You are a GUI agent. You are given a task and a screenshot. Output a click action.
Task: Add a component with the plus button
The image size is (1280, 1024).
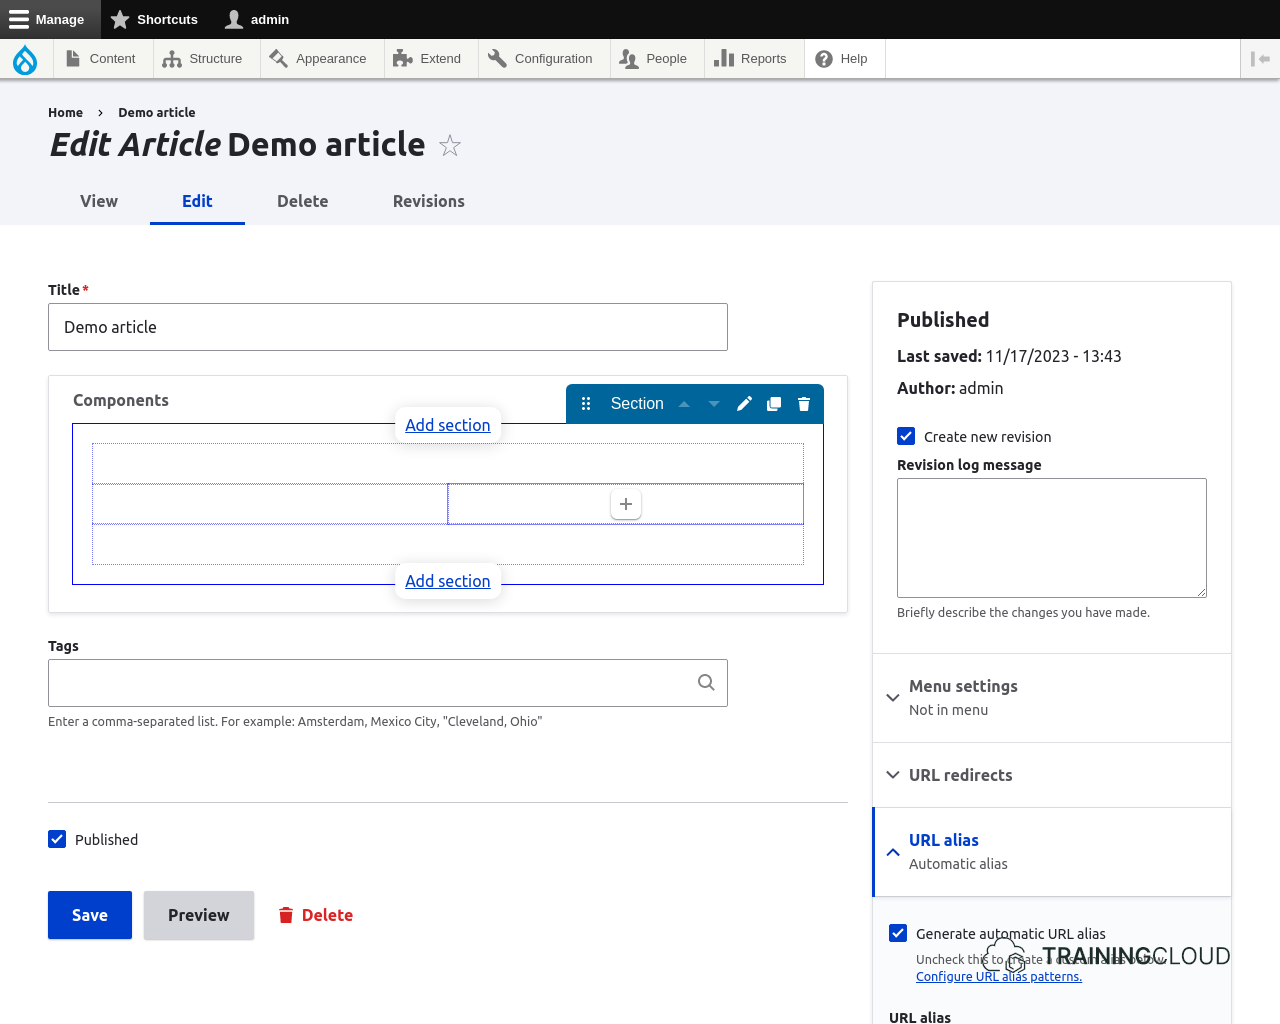626,504
